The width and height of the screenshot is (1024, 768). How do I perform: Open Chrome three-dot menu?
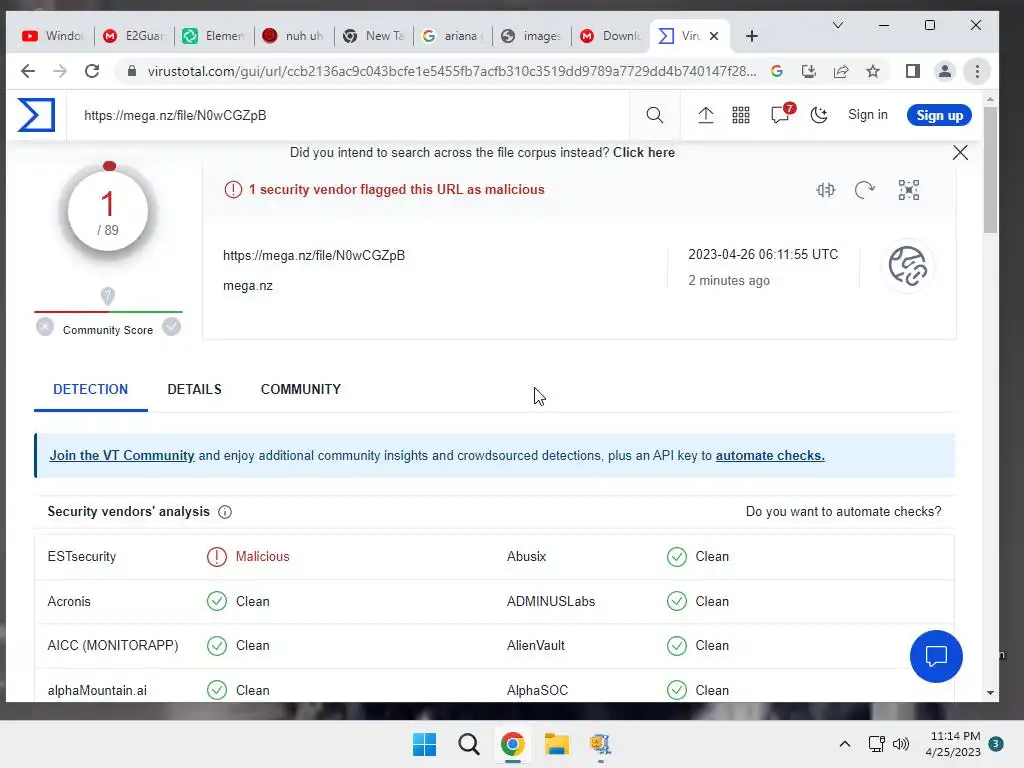point(977,71)
